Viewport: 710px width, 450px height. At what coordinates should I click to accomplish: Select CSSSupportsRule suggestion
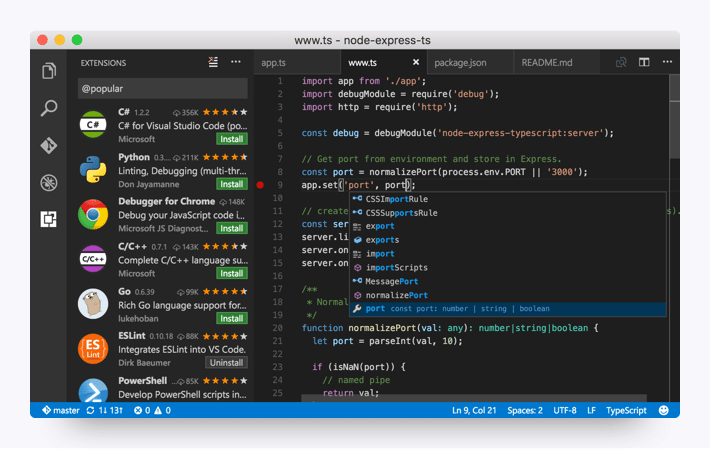[508, 213]
